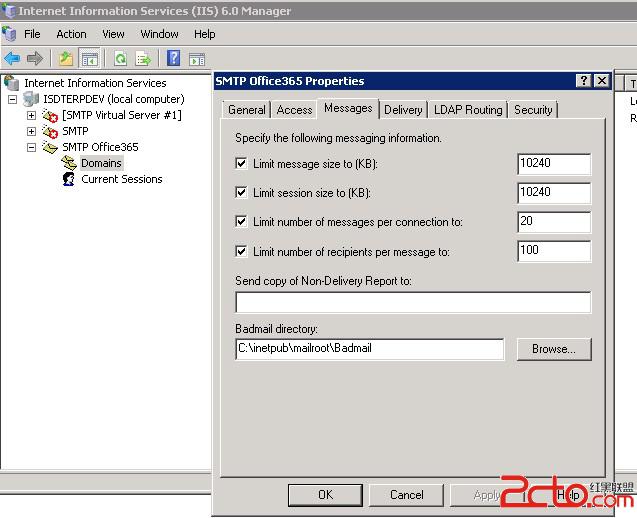The height and width of the screenshot is (518, 637).
Task: Select the [SMTP Virtual Server #1] label
Action: [x=121, y=115]
